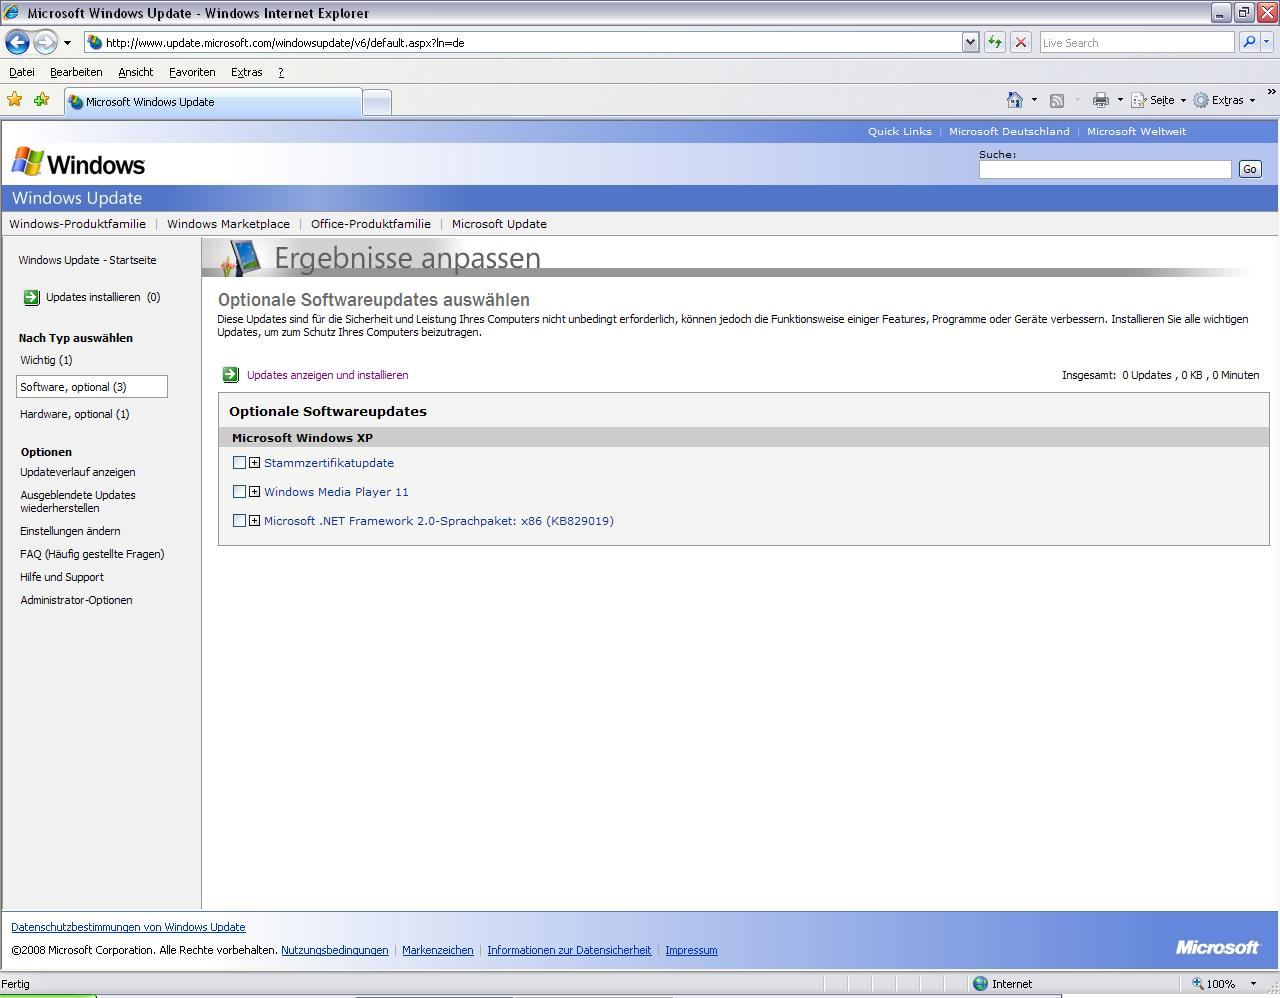
Task: Click green arrow next to Updates anzeigen
Action: coord(230,375)
